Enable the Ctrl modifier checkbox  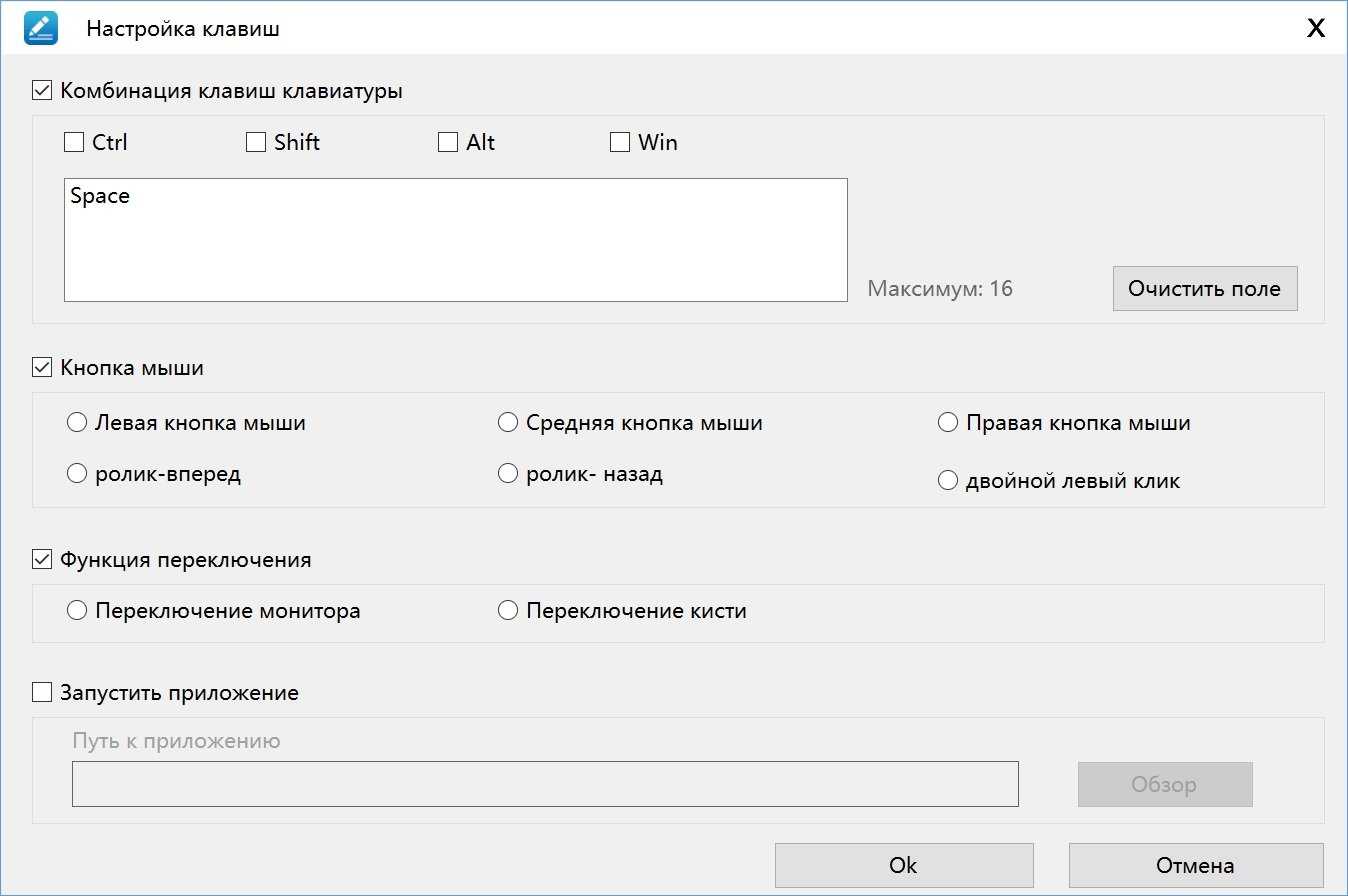click(74, 143)
